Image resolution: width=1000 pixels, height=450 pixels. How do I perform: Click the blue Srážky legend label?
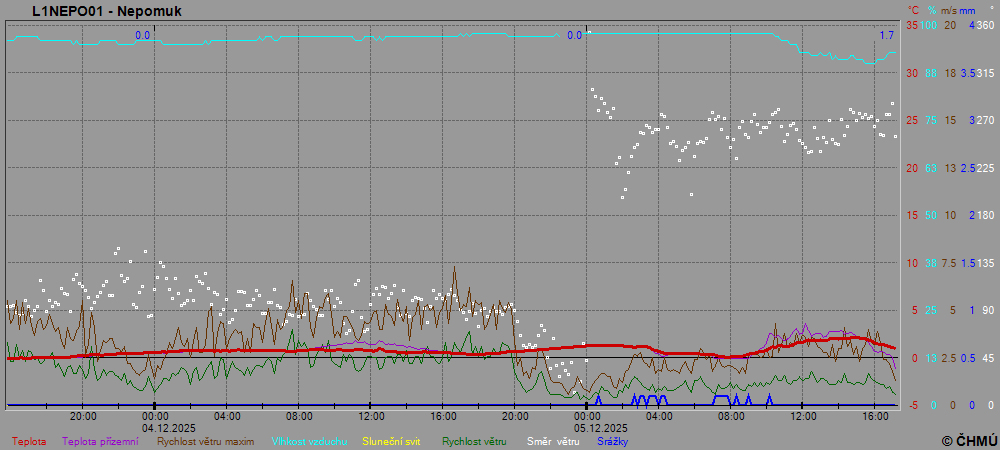point(613,441)
